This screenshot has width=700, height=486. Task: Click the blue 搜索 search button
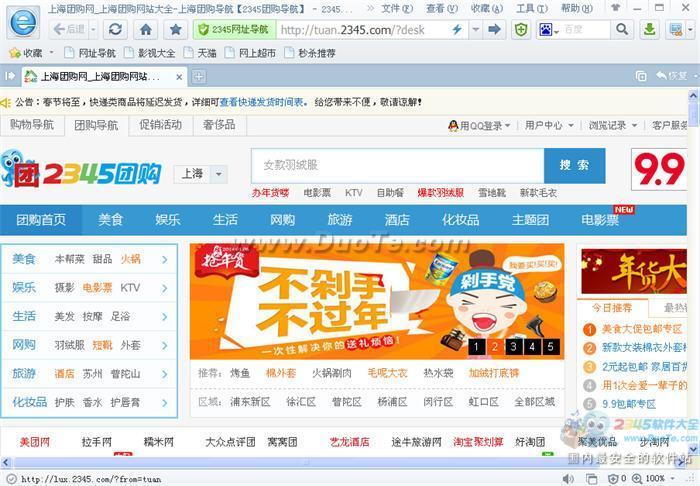pyautogui.click(x=575, y=165)
